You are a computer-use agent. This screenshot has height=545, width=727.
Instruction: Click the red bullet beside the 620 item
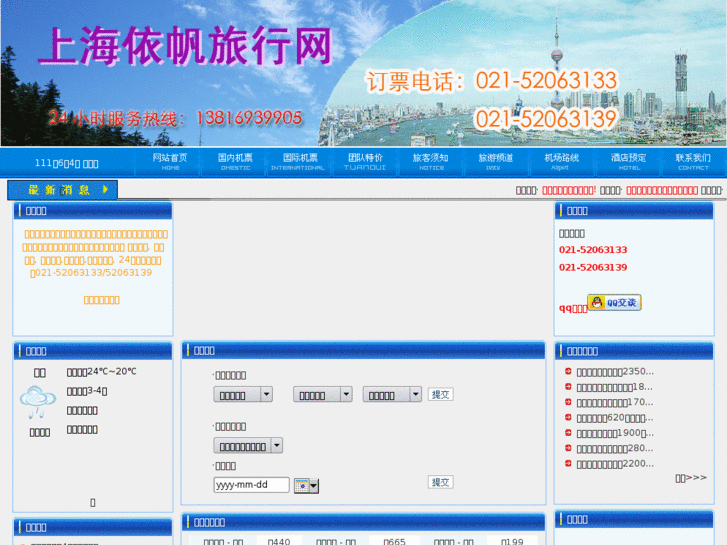(568, 417)
